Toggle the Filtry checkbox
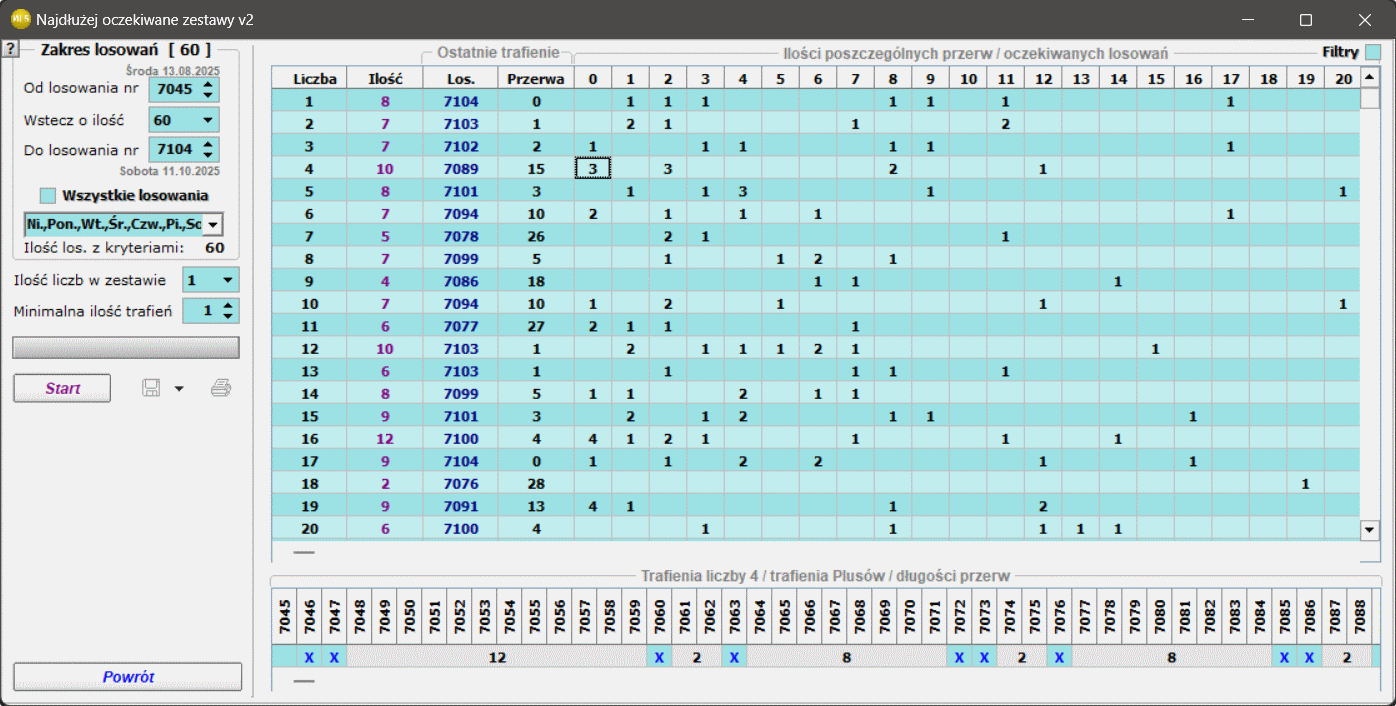1396x706 pixels. [x=1373, y=52]
